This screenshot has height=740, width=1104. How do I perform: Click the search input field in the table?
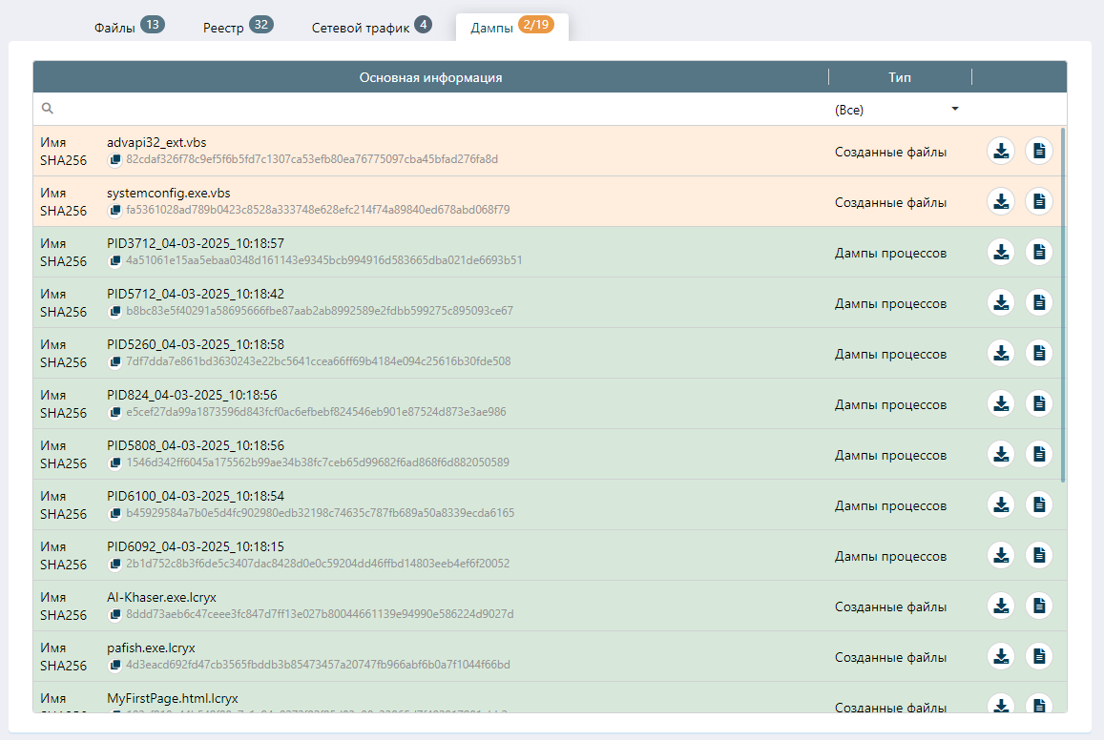(430, 110)
